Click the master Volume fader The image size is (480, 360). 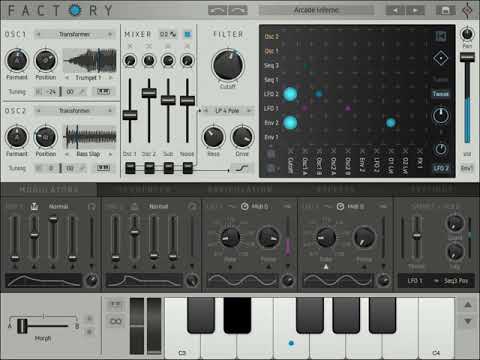pos(467,57)
